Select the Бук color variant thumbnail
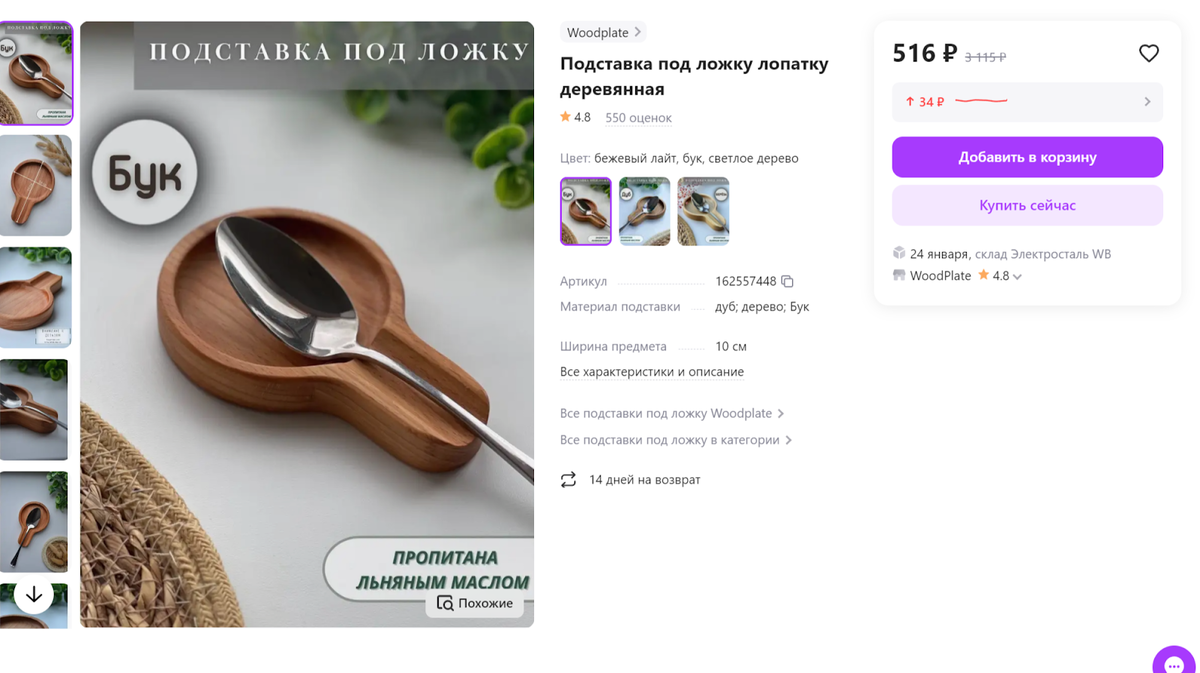This screenshot has width=1200, height=673. tap(585, 210)
